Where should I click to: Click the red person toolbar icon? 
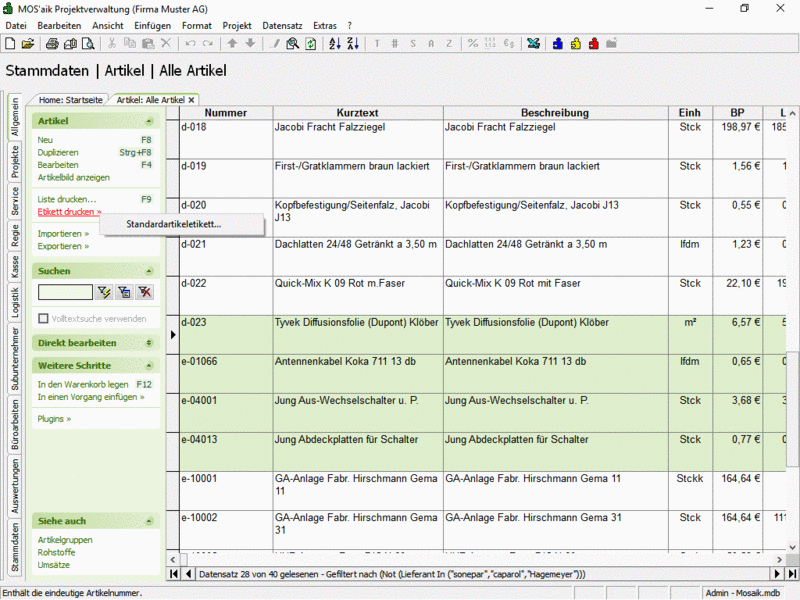(593, 44)
